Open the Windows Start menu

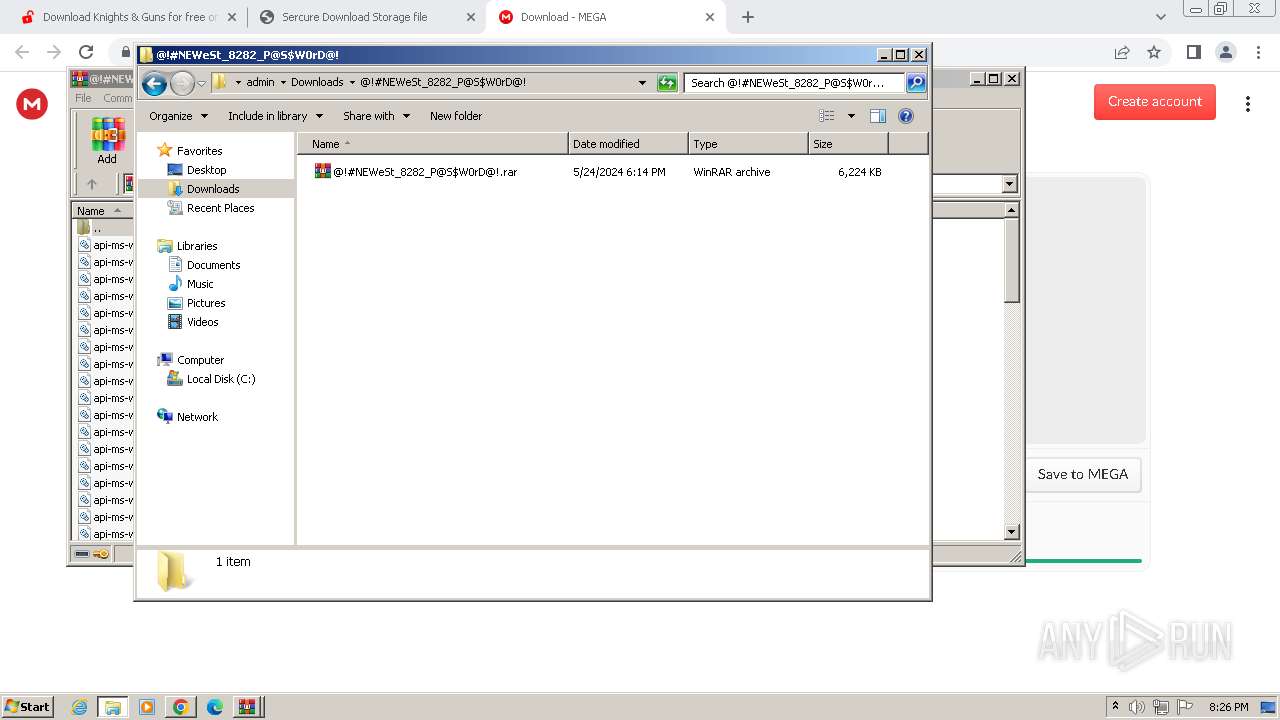[28, 707]
